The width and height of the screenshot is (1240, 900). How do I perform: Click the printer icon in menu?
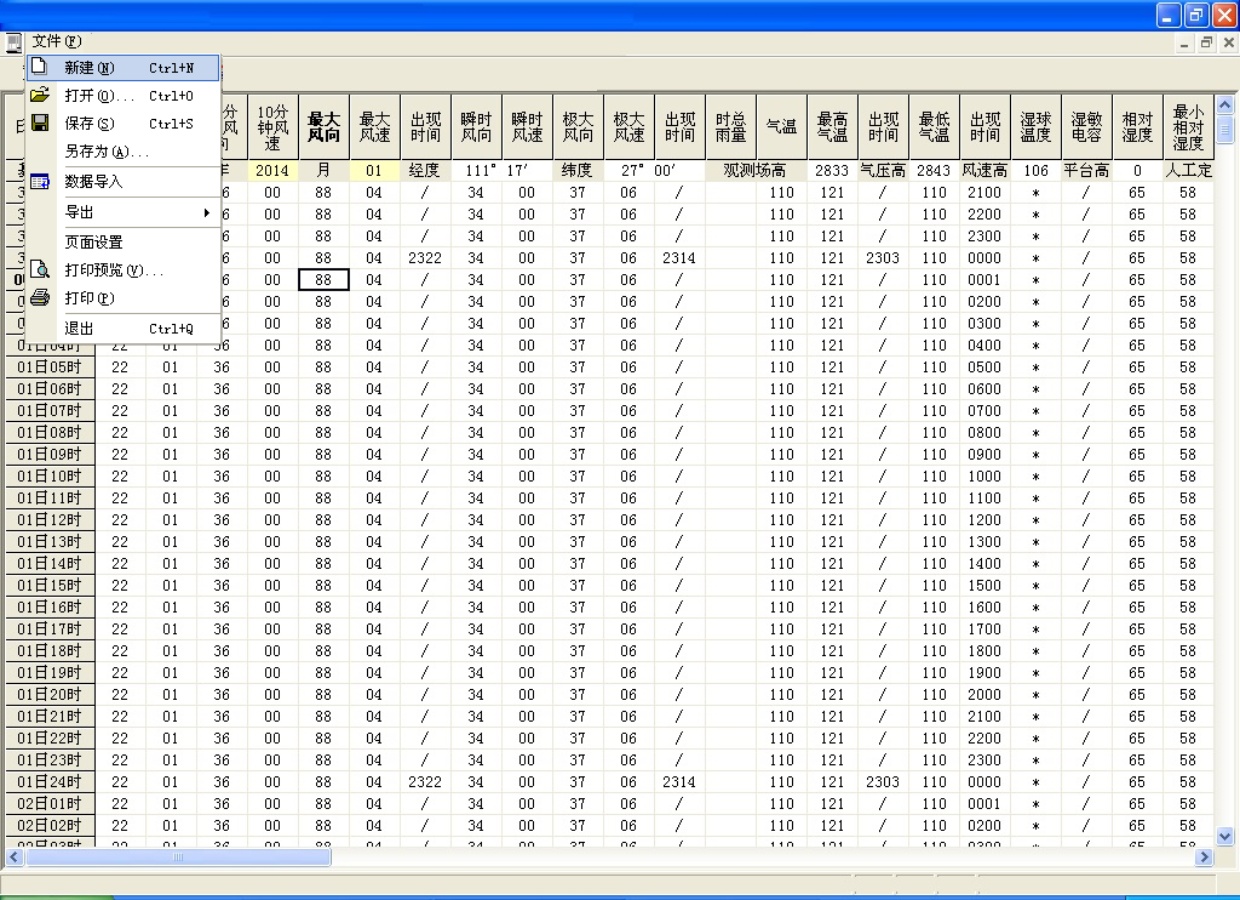pyautogui.click(x=39, y=298)
